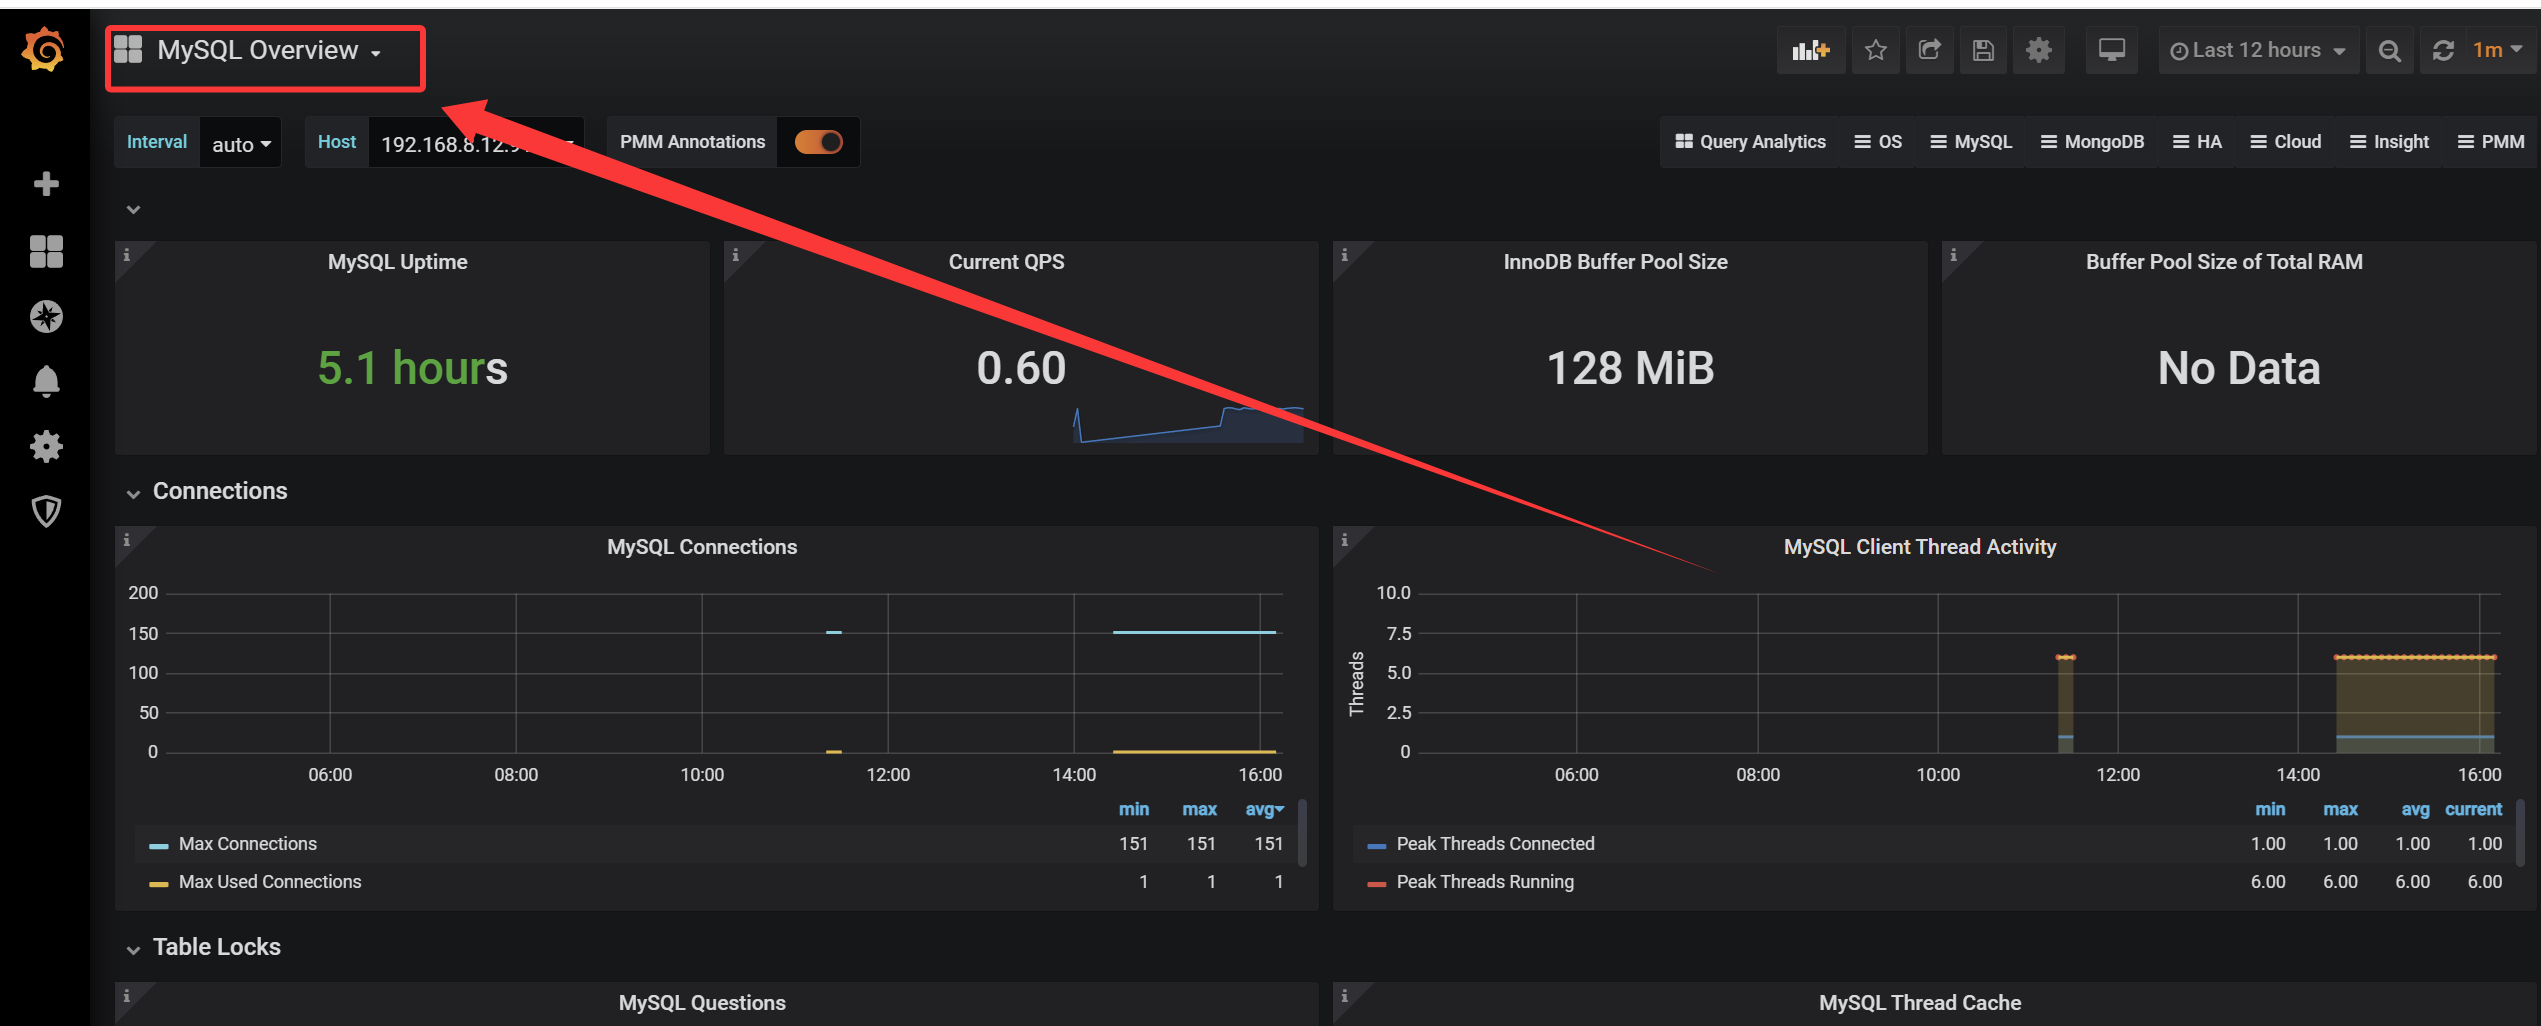The image size is (2541, 1026).
Task: Click the Current QPS sparkline graph
Action: [x=1189, y=424]
